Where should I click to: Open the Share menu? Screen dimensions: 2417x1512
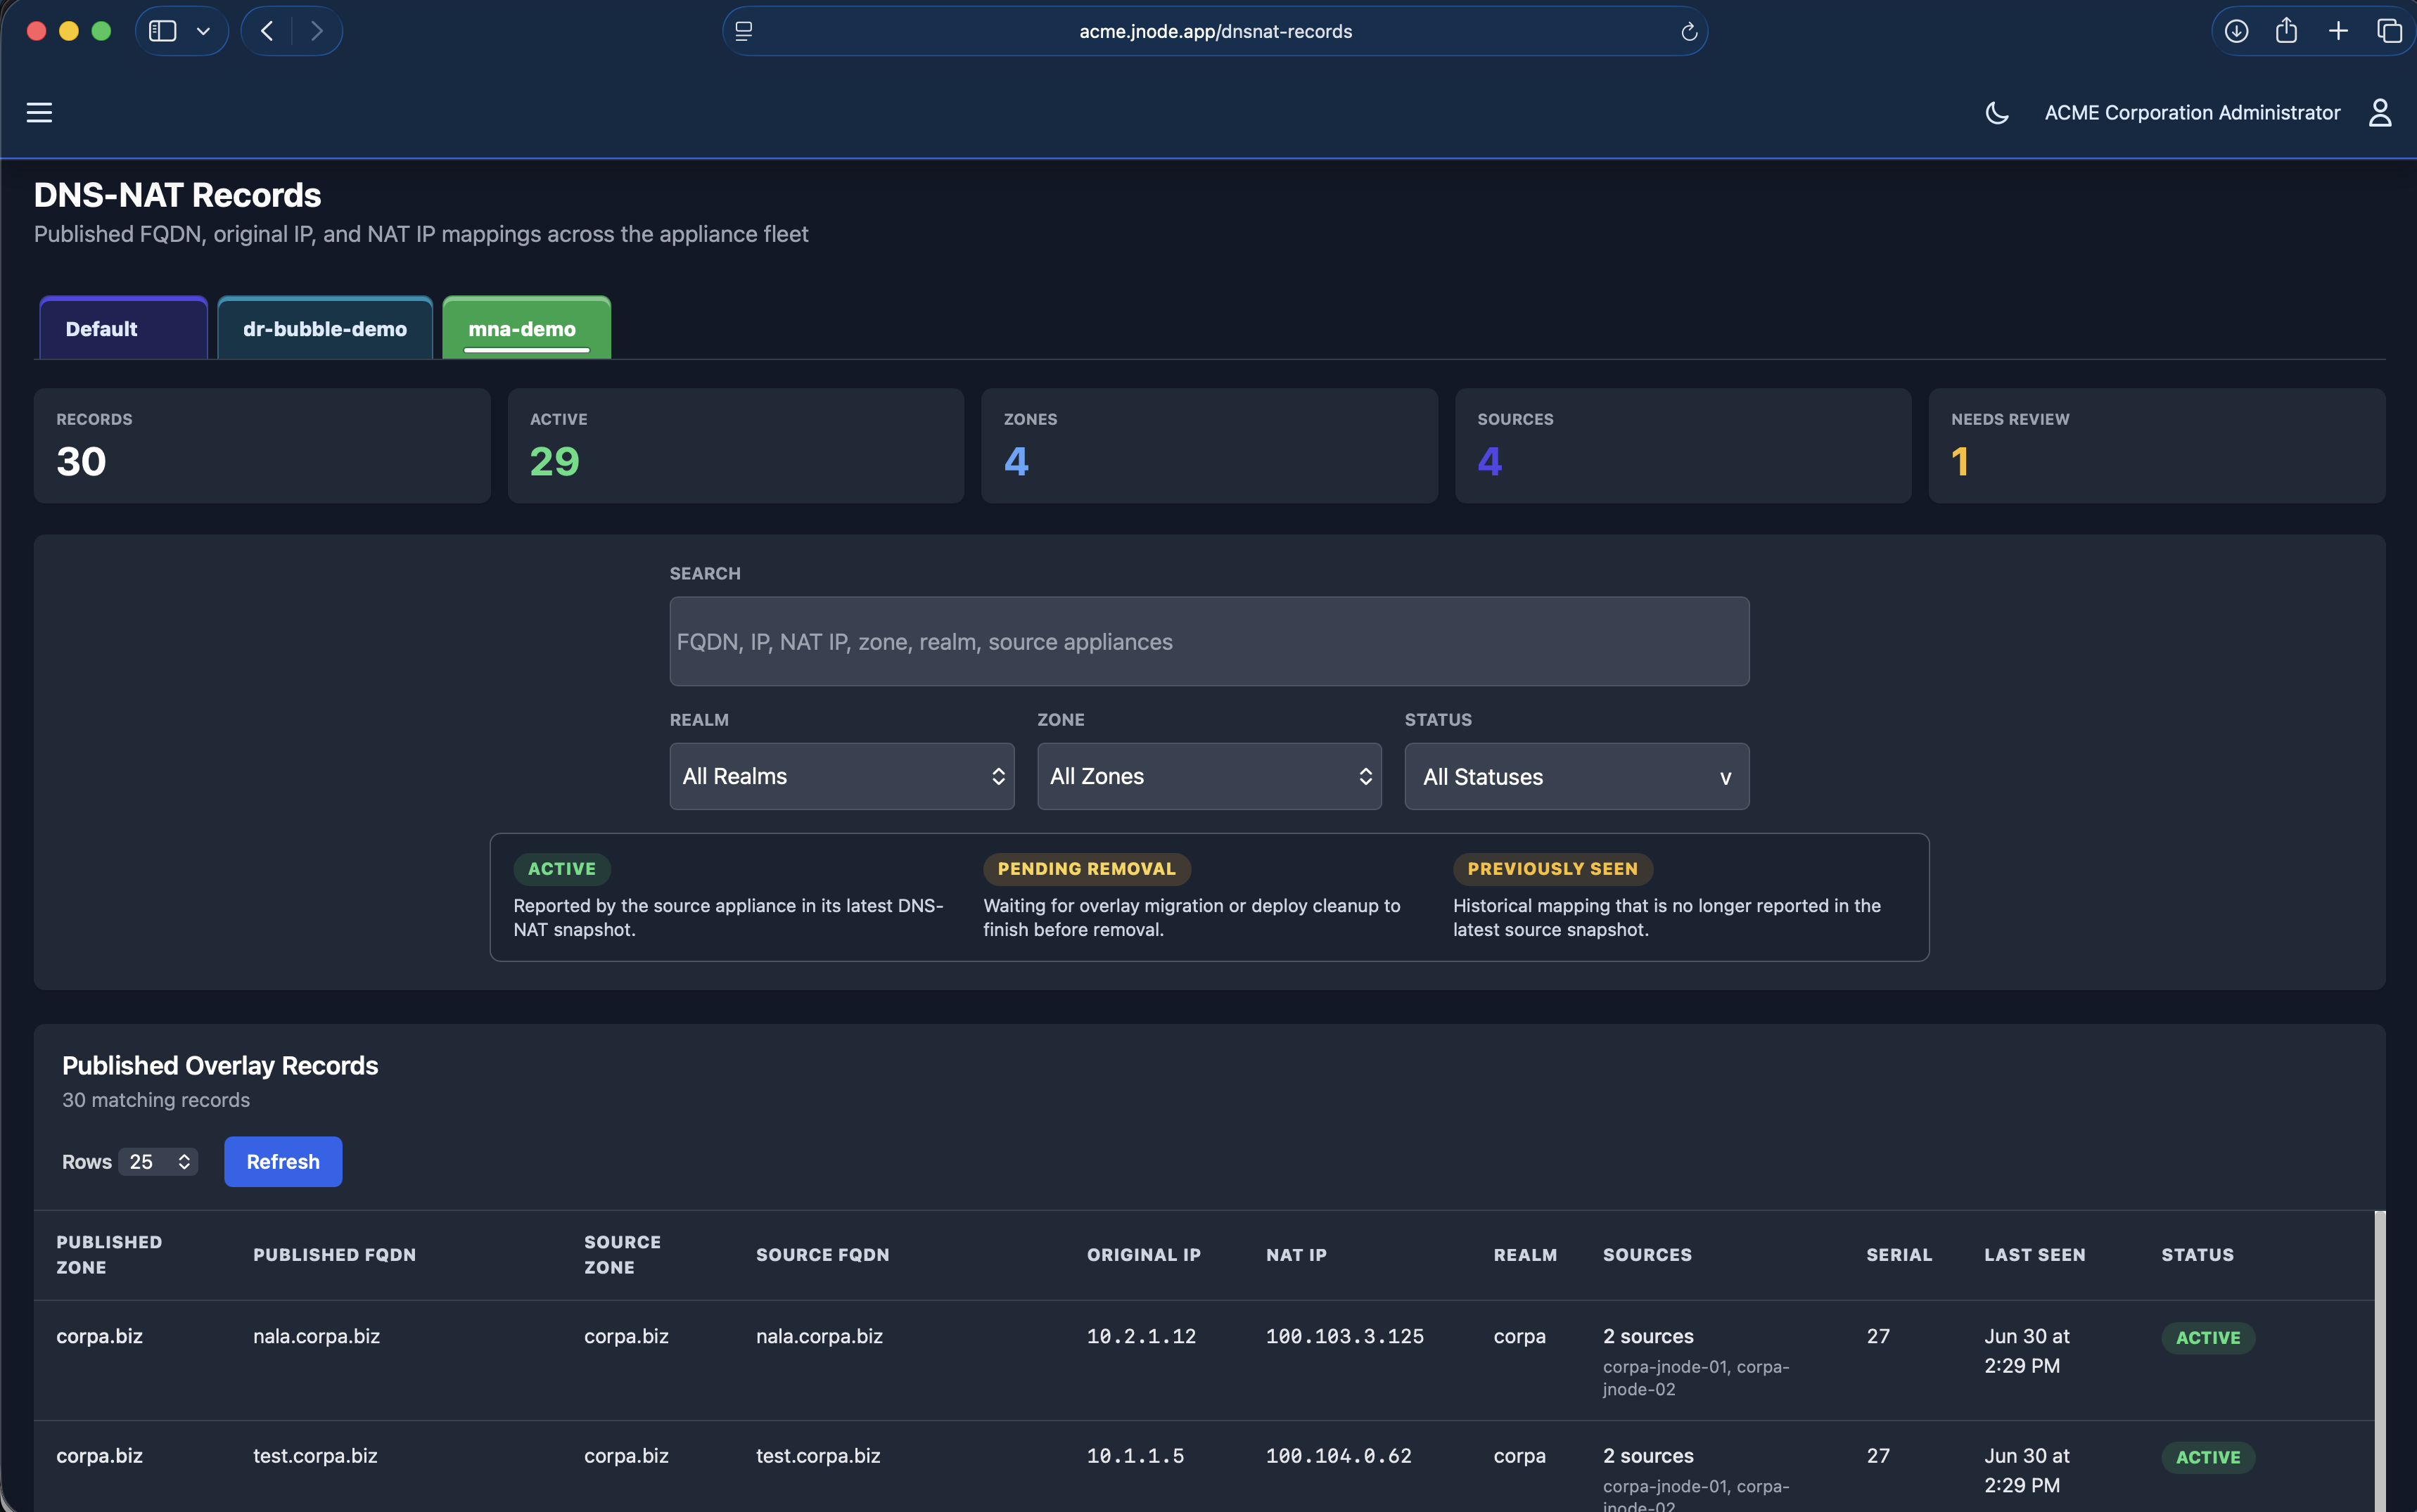[2286, 31]
